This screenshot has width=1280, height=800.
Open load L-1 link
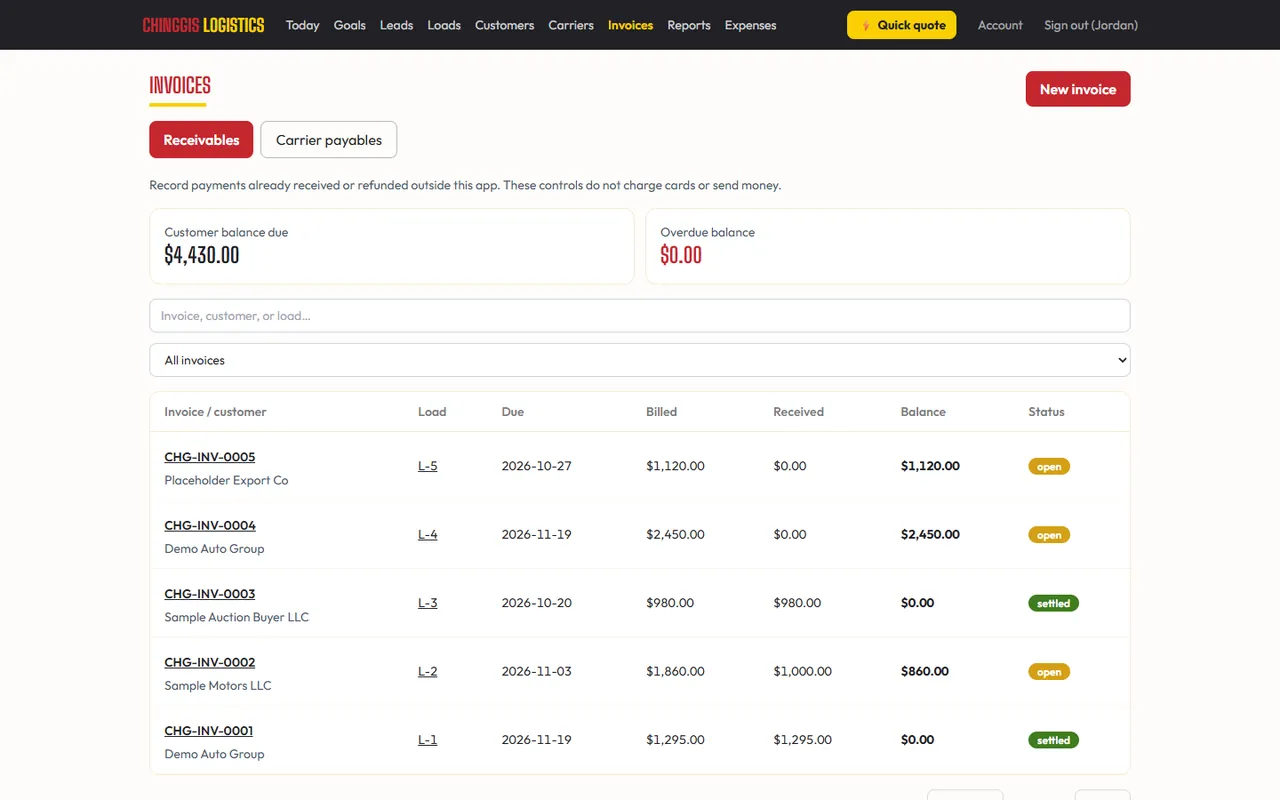pos(428,740)
